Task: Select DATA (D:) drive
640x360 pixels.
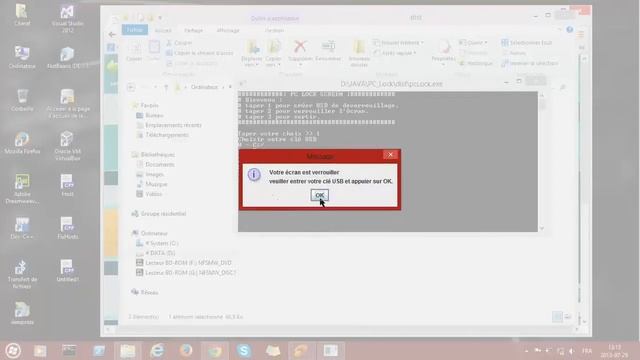Action: [156, 253]
